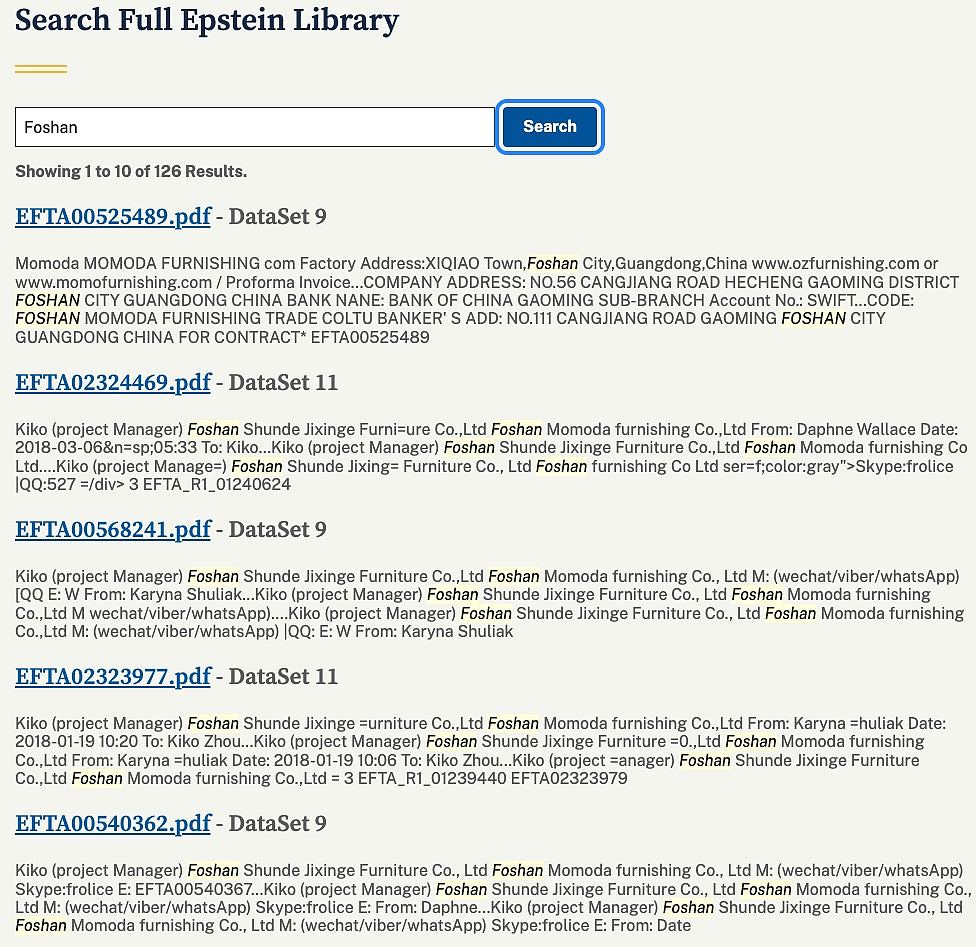Open the EFTA02324469.pdf result link
This screenshot has height=947, width=976.
pos(113,382)
